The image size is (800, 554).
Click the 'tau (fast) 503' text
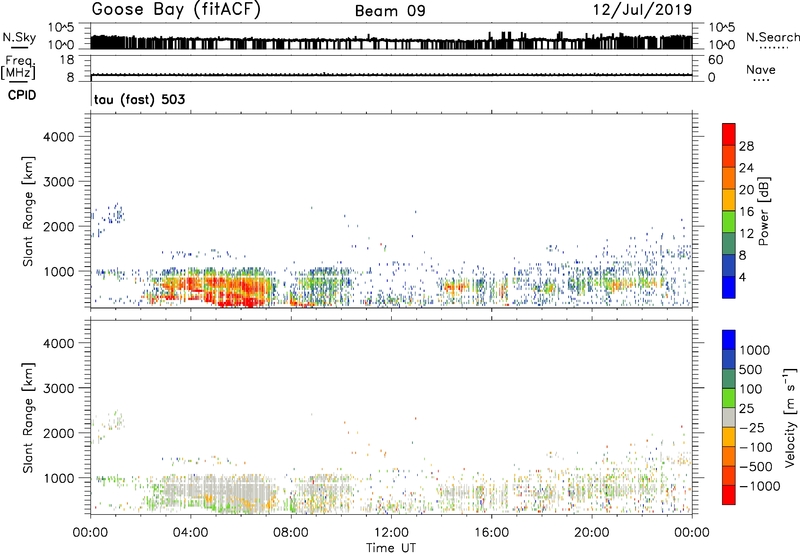(139, 99)
